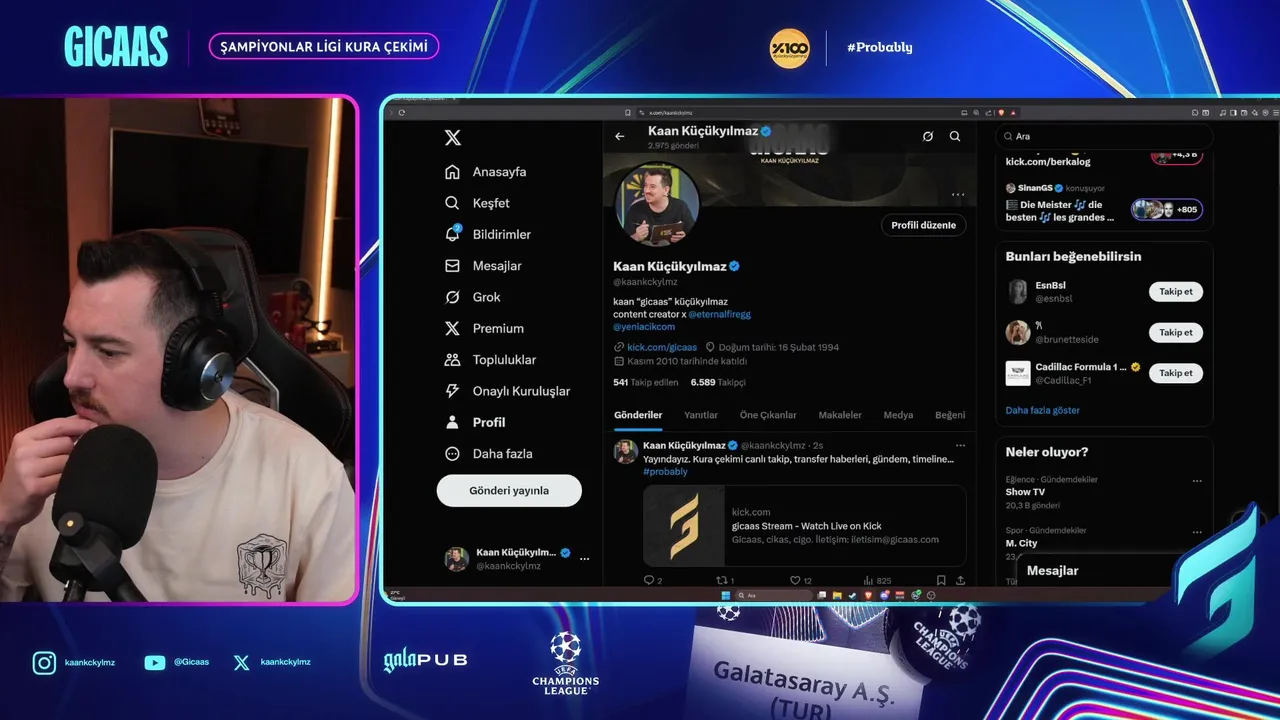Image resolution: width=1280 pixels, height=720 pixels.
Task: Click the Grok icon in the profile header
Action: pos(928,136)
